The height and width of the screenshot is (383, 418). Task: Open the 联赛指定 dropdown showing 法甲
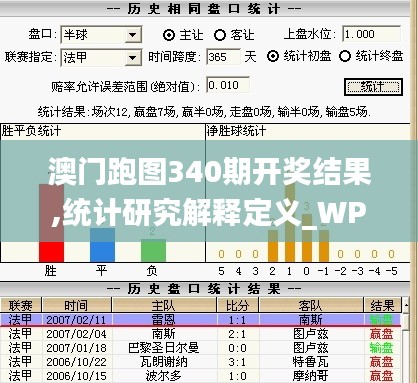pos(101,58)
